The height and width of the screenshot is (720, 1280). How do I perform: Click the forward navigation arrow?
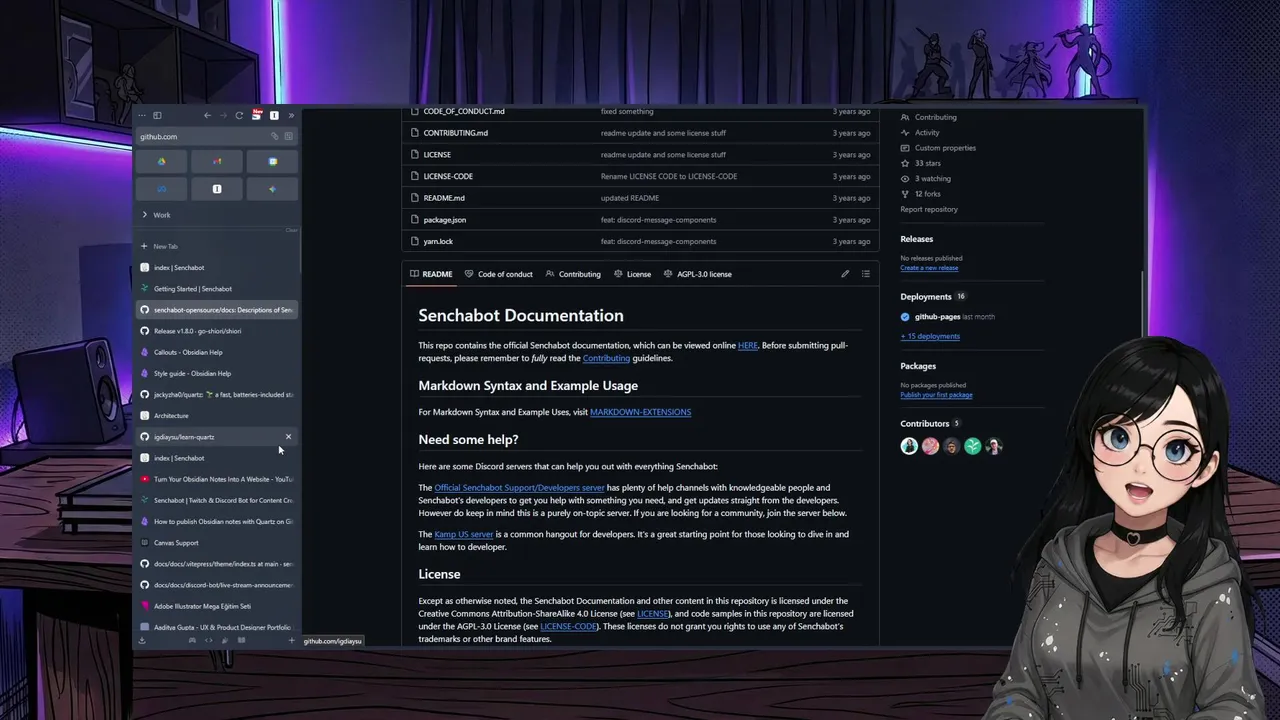tap(223, 115)
